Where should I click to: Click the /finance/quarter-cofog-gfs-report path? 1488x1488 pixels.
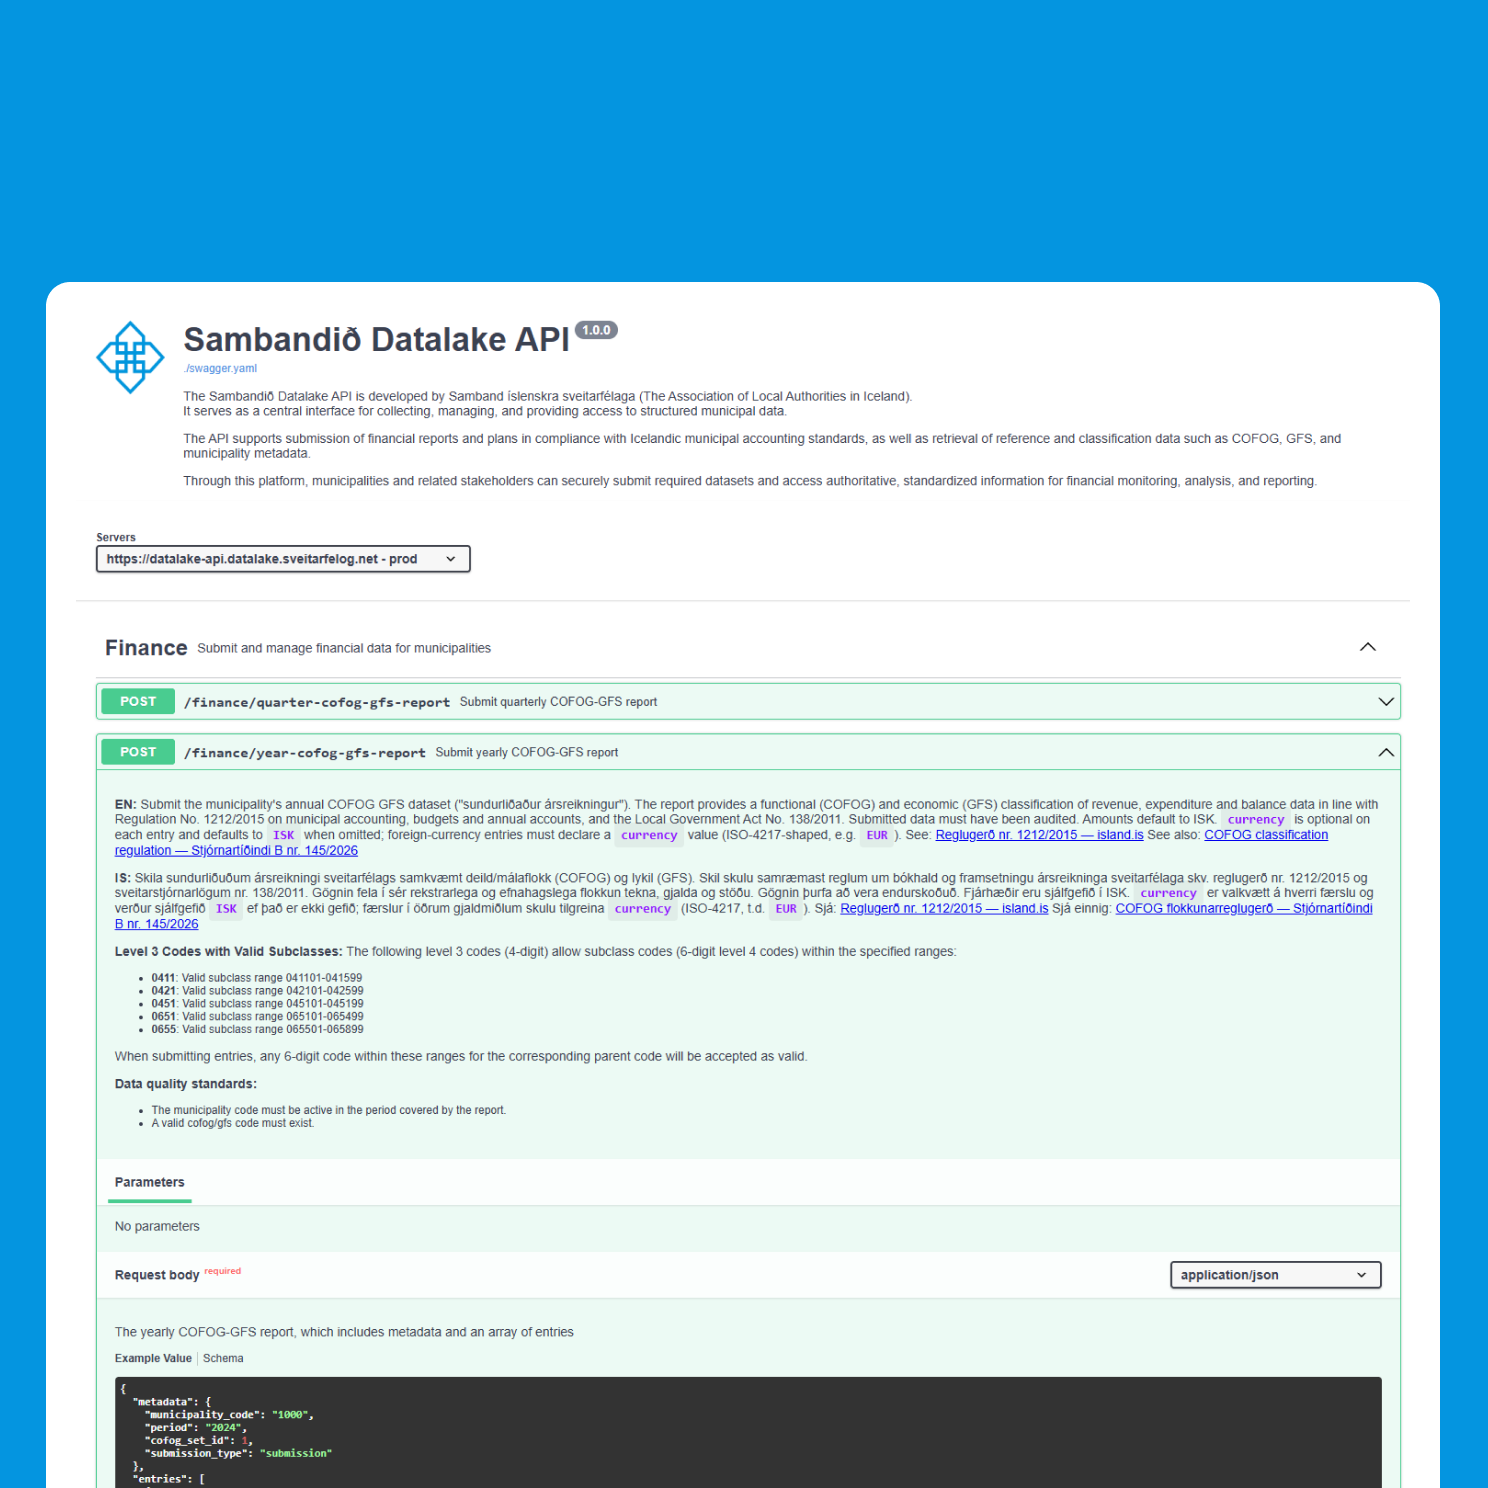(317, 702)
